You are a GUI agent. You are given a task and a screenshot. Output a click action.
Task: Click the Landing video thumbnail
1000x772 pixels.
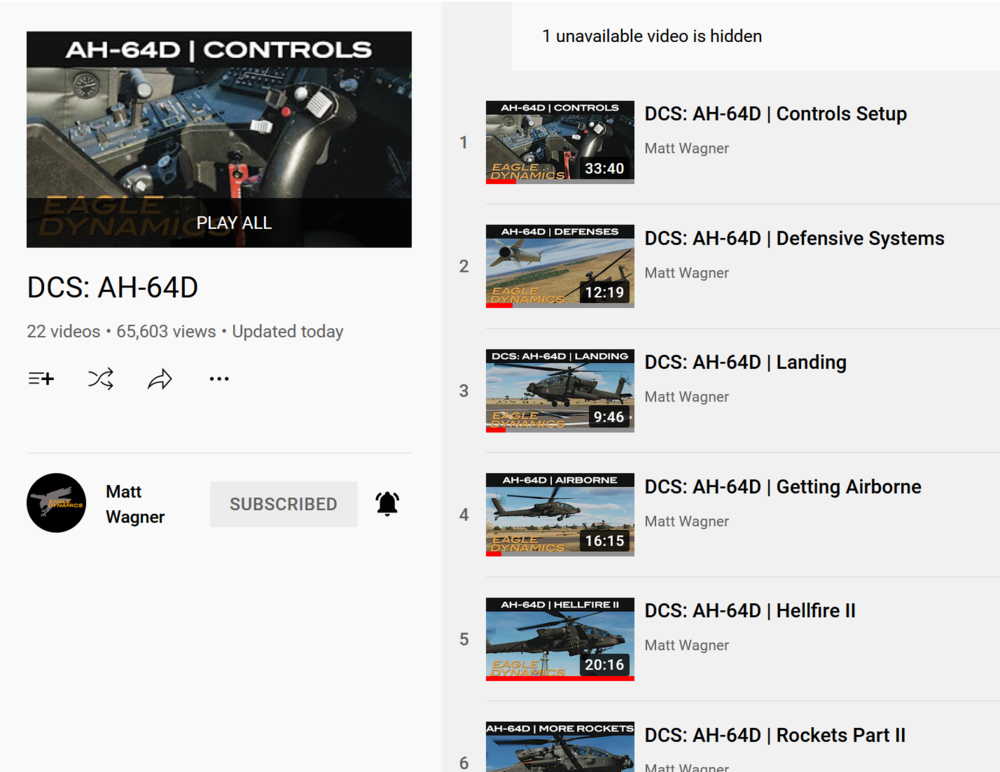560,390
